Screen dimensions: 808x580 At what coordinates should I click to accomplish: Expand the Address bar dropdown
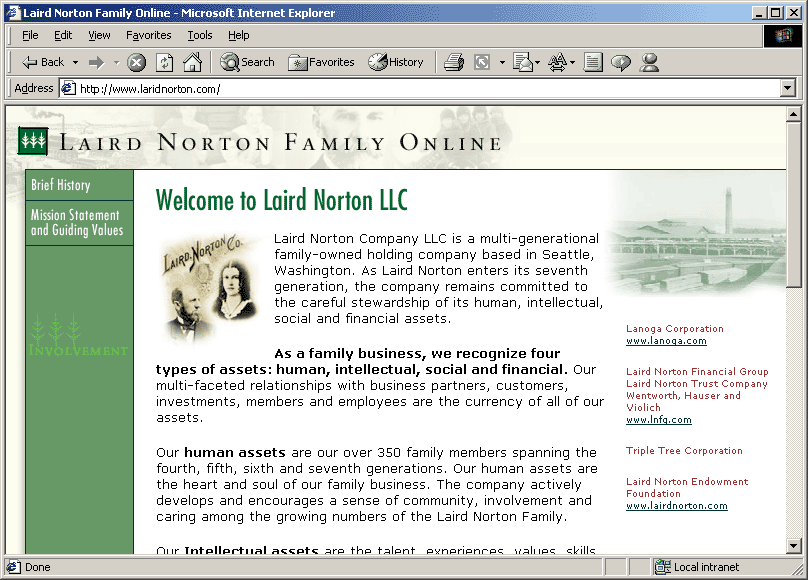787,89
